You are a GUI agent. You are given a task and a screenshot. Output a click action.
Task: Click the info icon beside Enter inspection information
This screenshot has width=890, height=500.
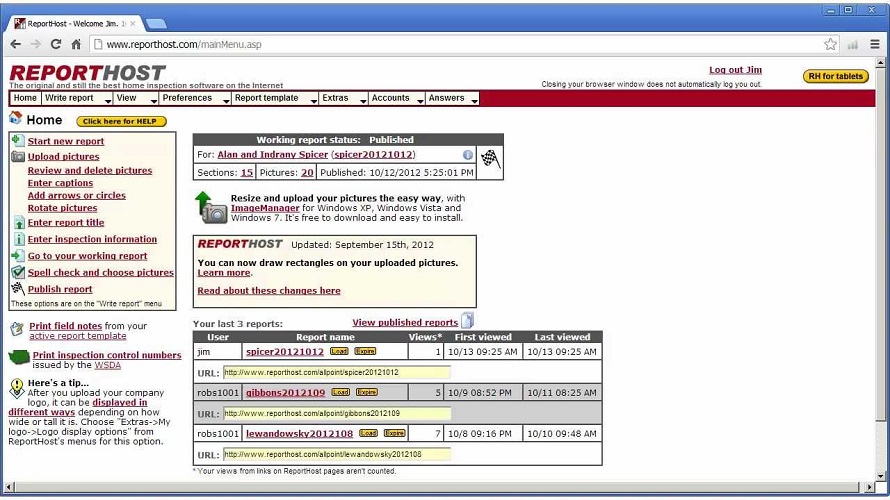point(18,239)
